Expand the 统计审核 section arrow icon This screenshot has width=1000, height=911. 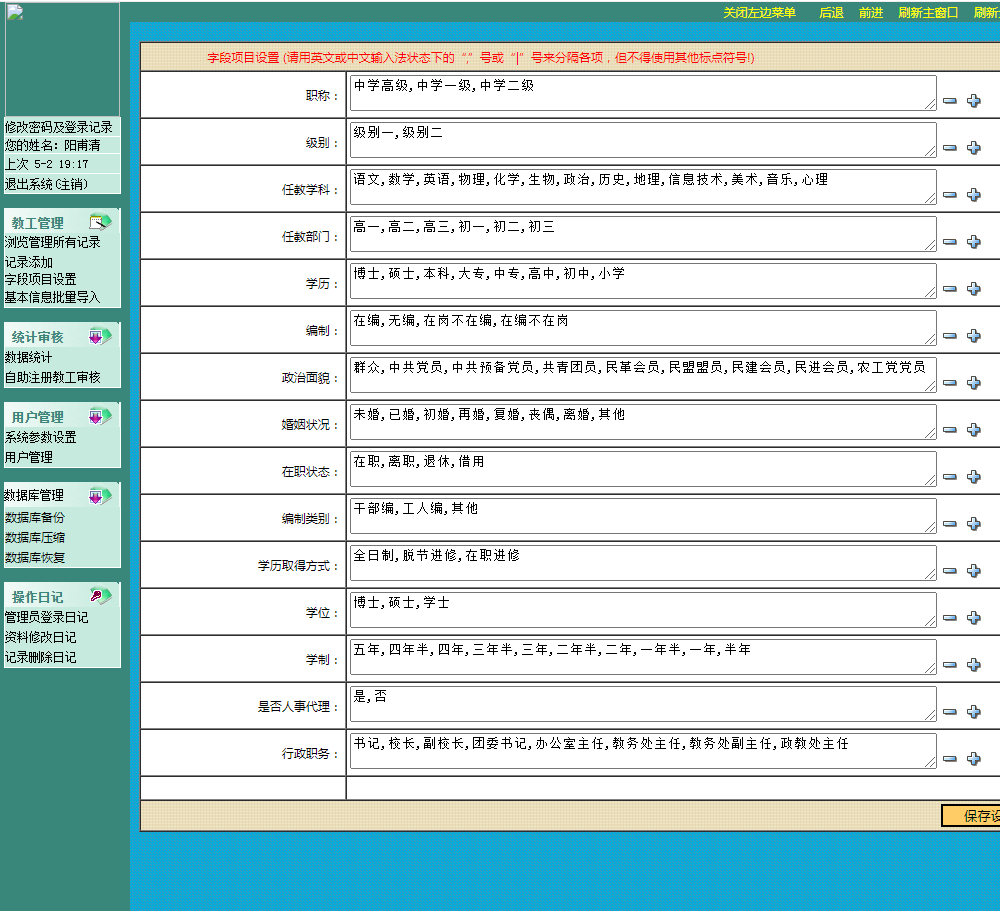pos(100,336)
